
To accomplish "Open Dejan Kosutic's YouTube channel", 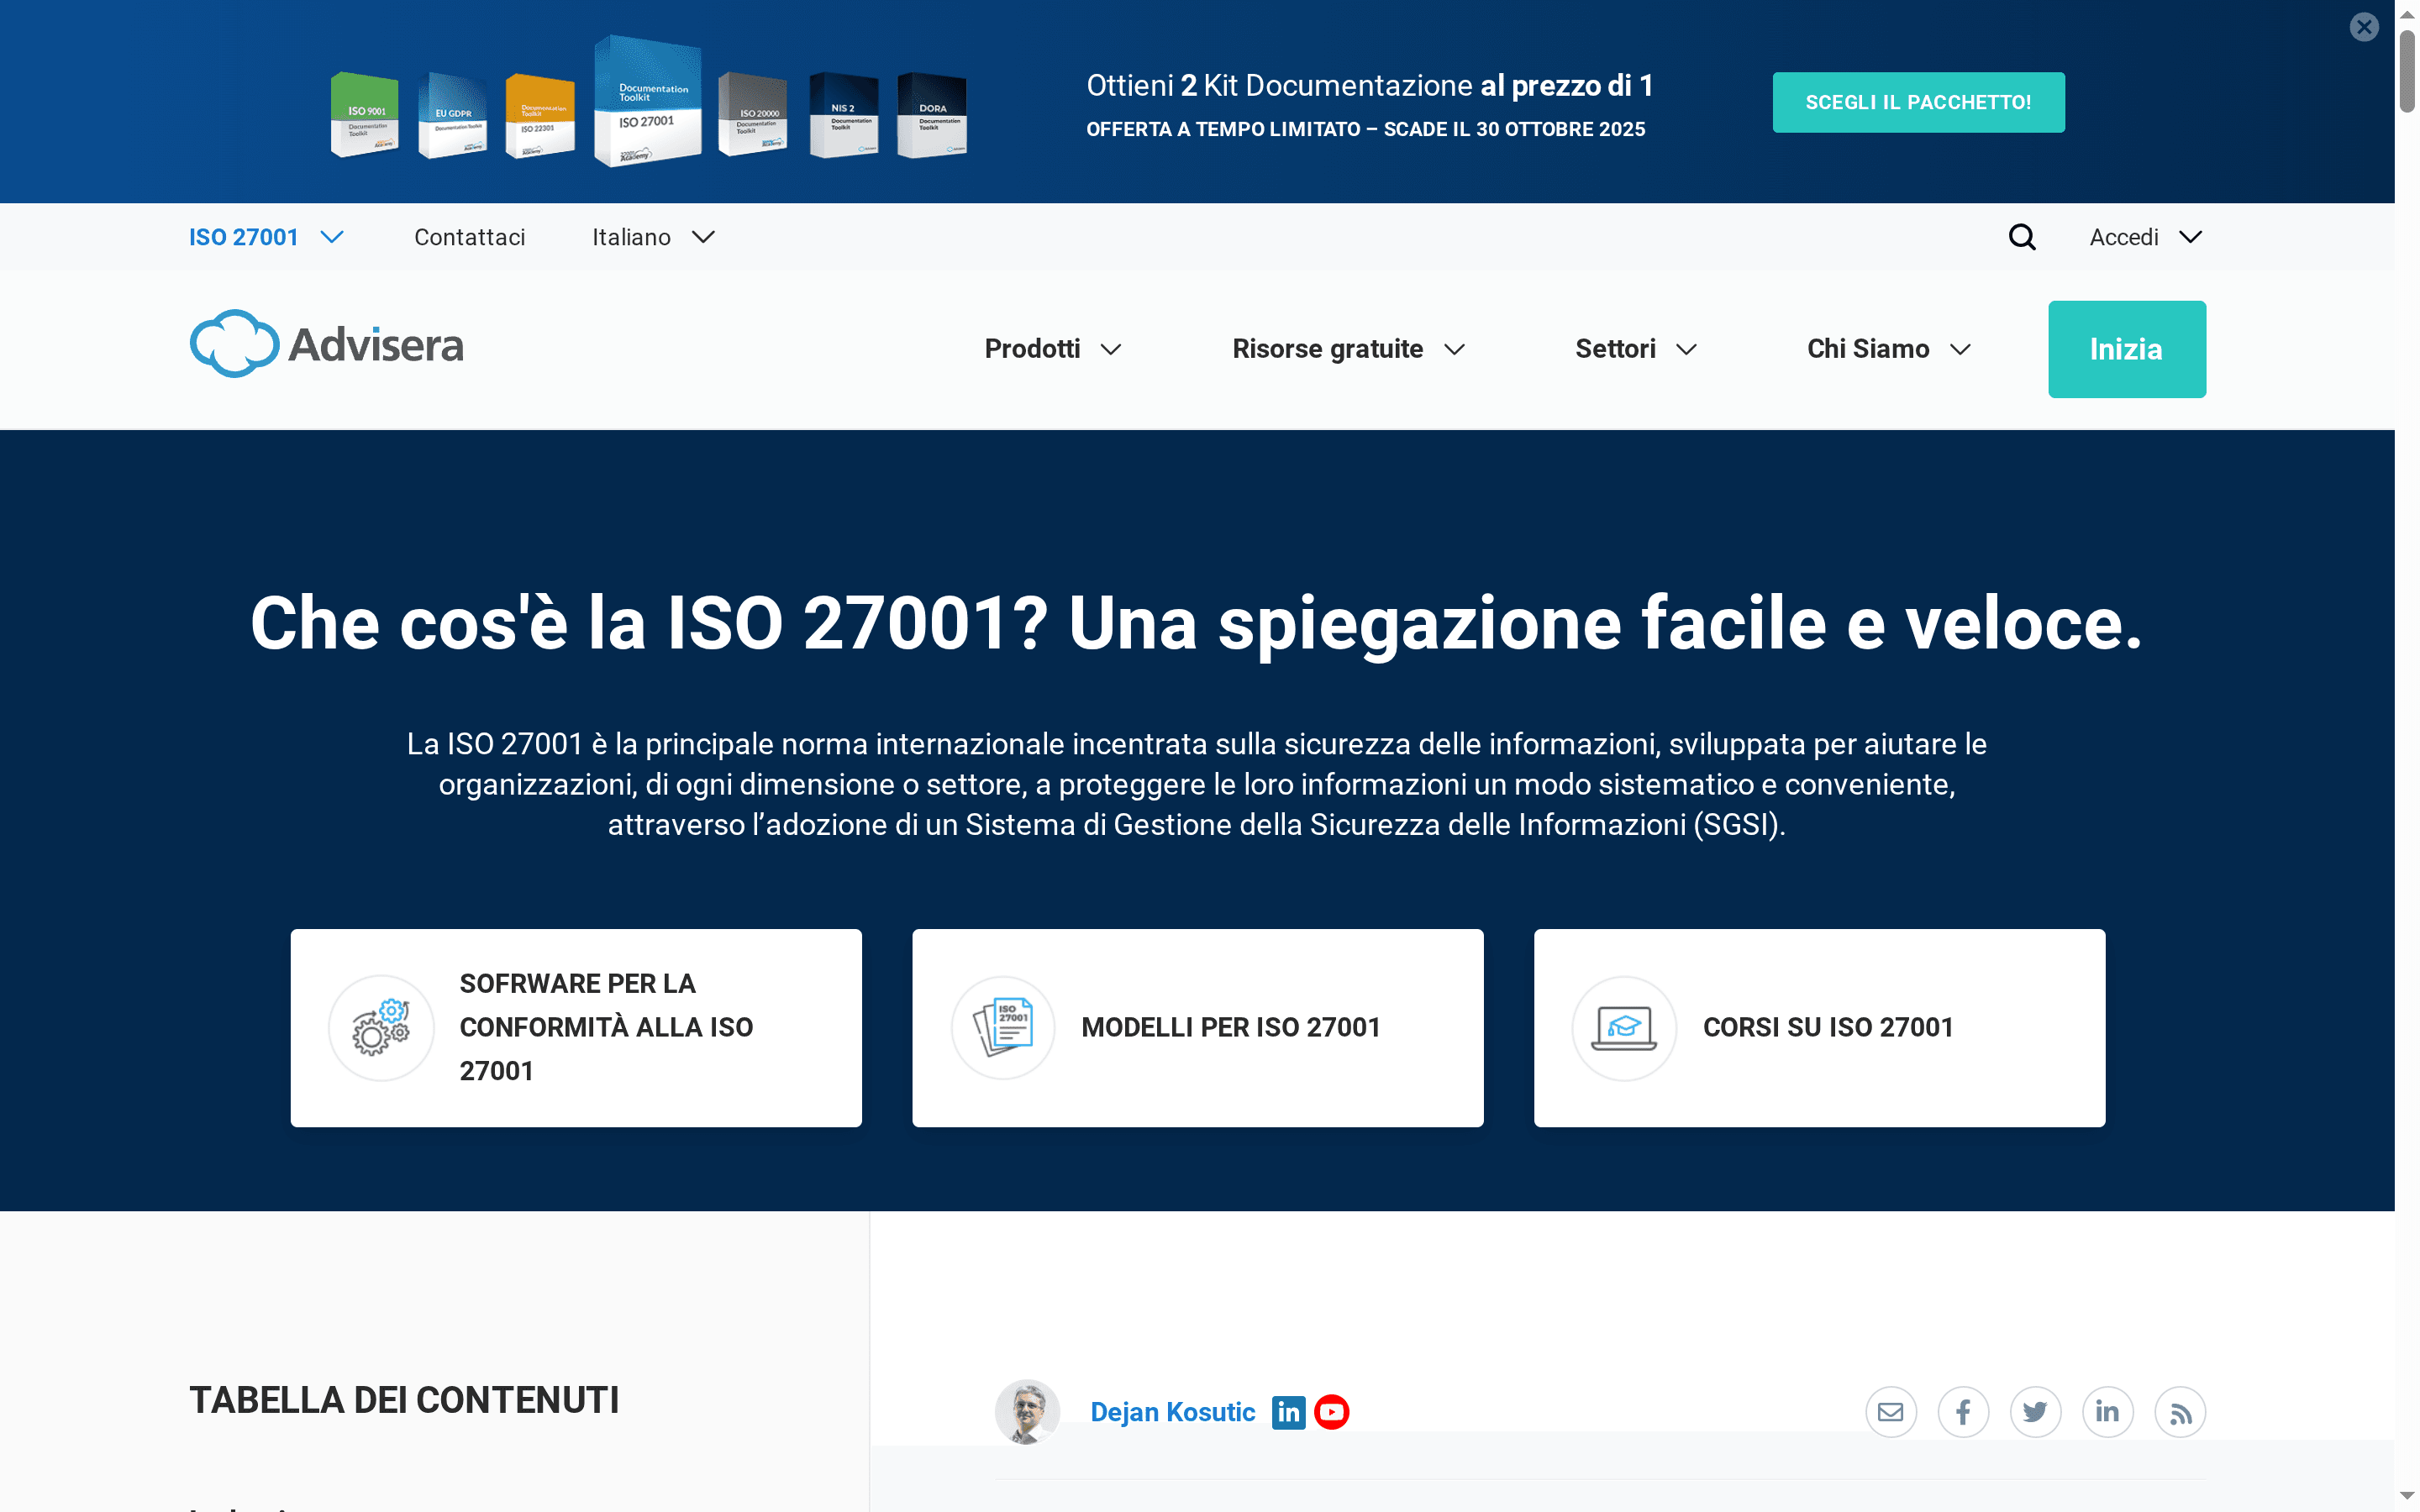I will [1332, 1411].
